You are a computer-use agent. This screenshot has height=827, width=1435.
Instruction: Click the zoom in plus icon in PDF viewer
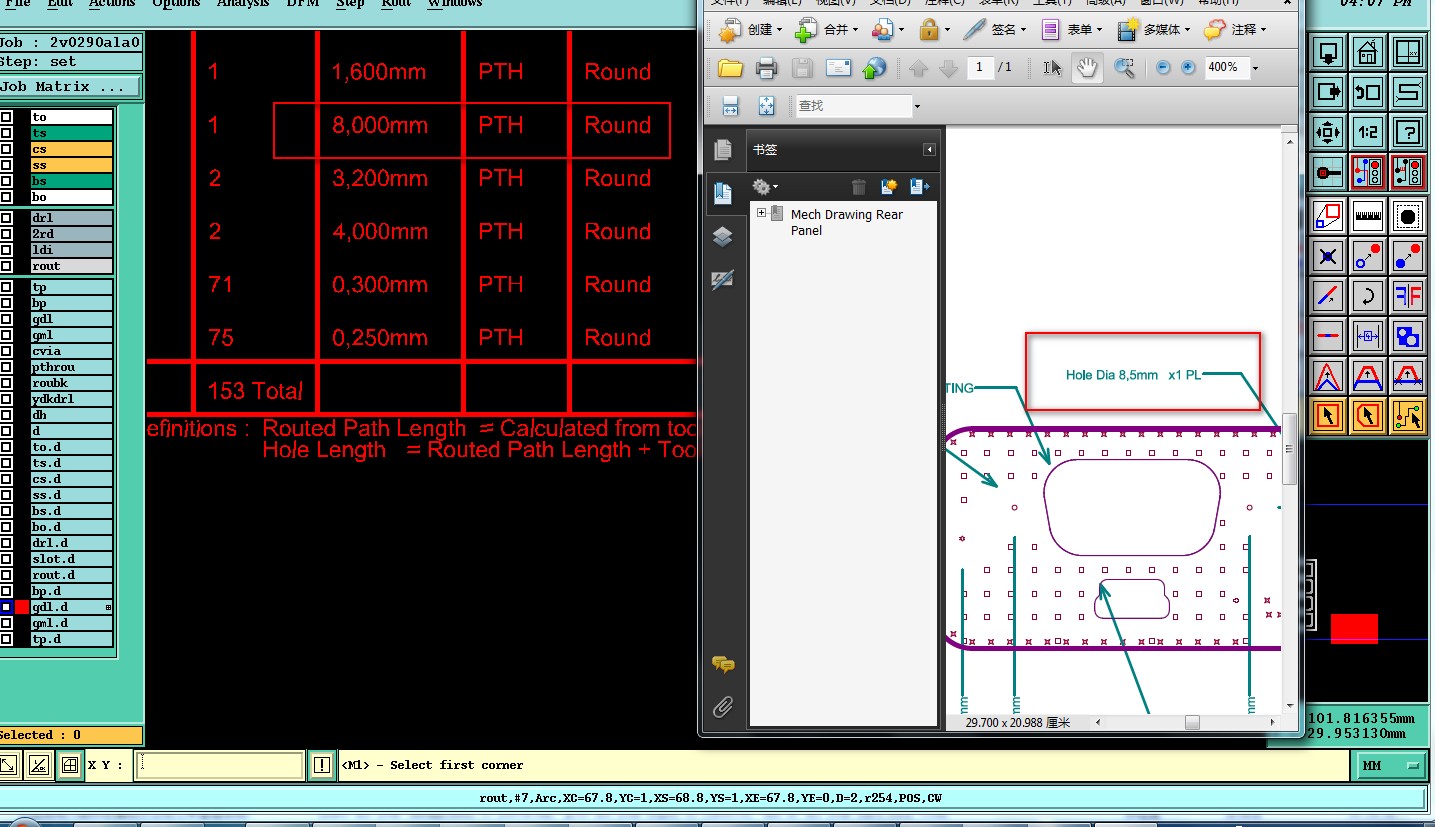1188,67
